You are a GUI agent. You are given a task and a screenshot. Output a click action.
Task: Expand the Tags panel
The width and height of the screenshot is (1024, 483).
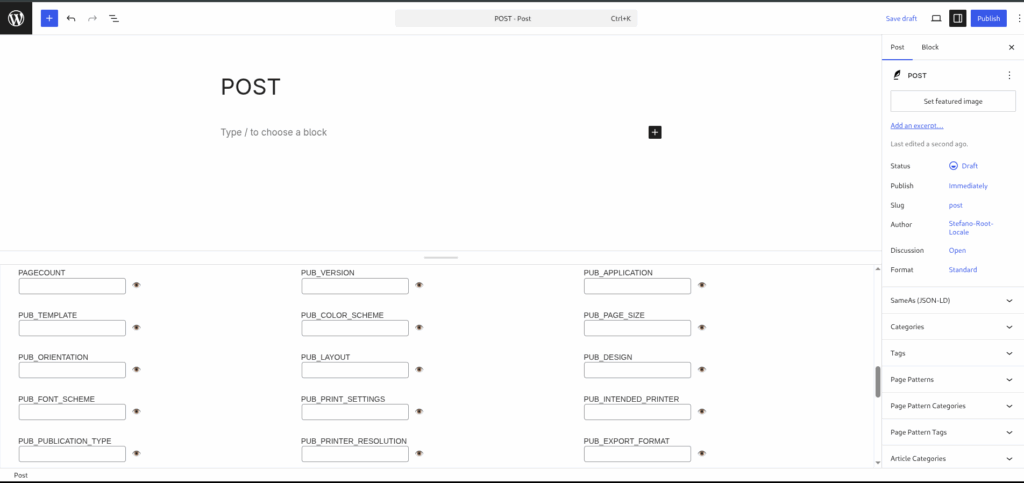click(953, 353)
